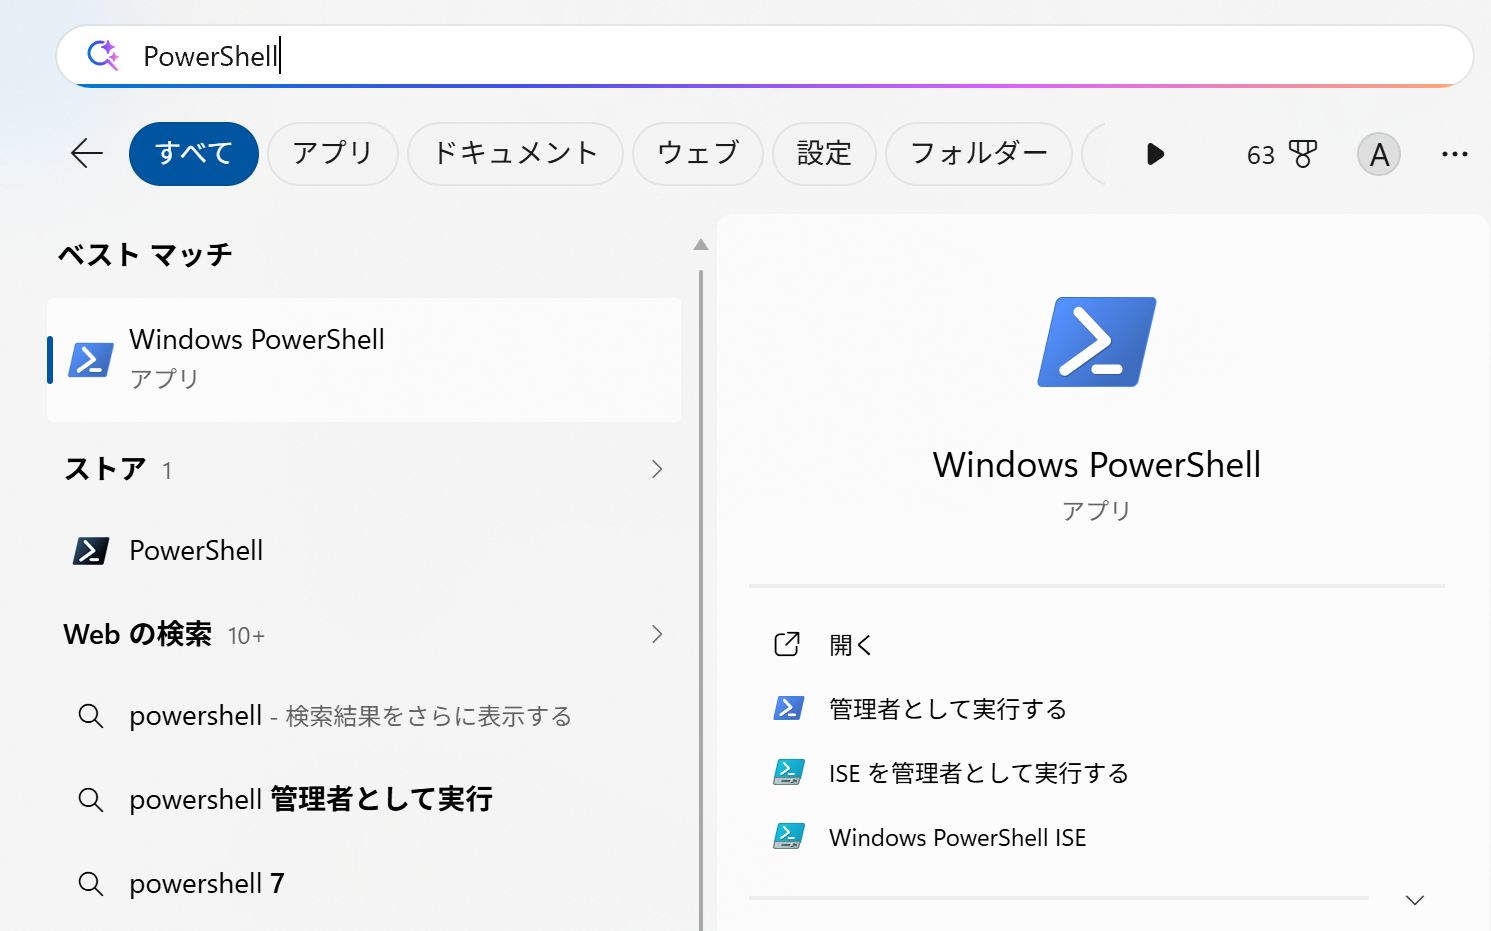Switch to the フォルダー filter tab
The image size is (1491, 931).
point(979,154)
